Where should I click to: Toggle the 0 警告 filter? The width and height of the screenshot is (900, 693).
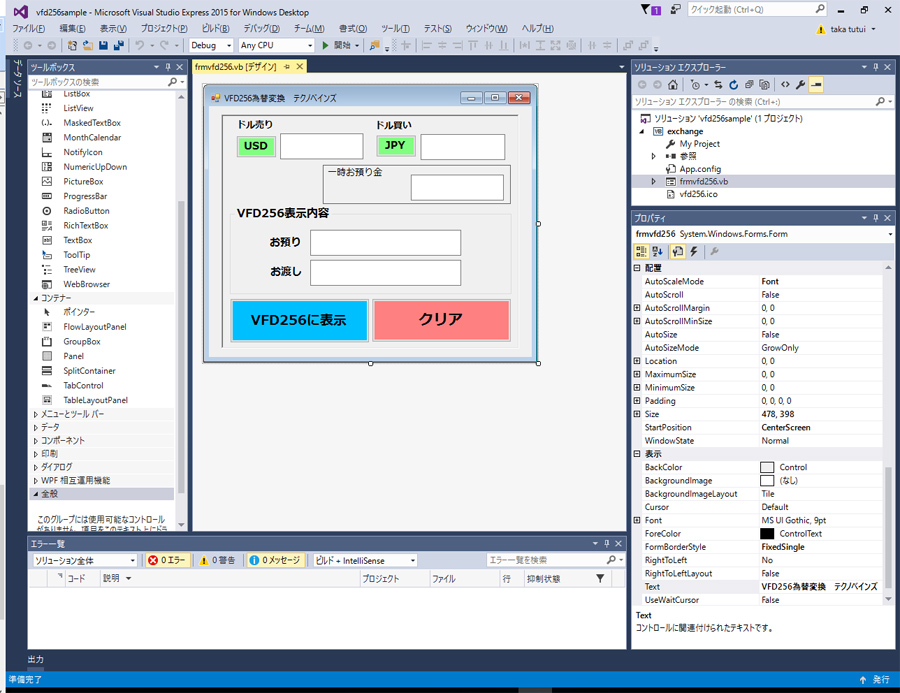tap(217, 560)
